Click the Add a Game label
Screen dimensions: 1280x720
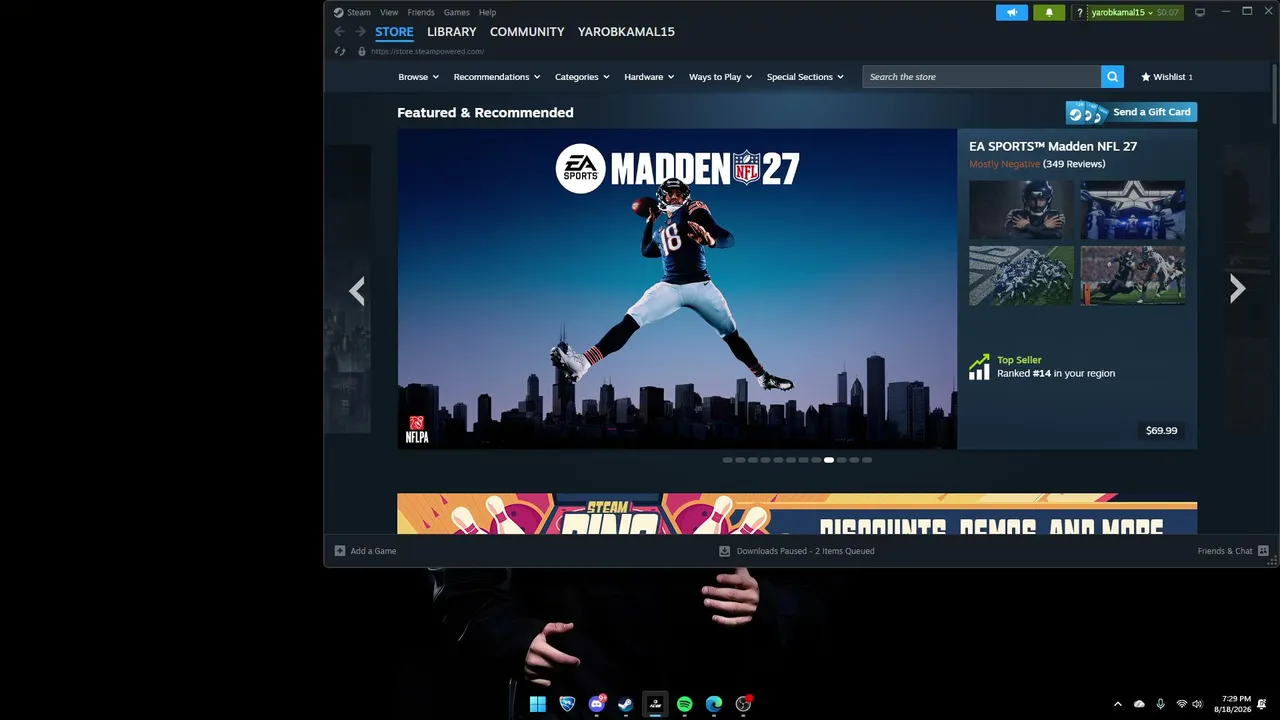click(x=373, y=551)
